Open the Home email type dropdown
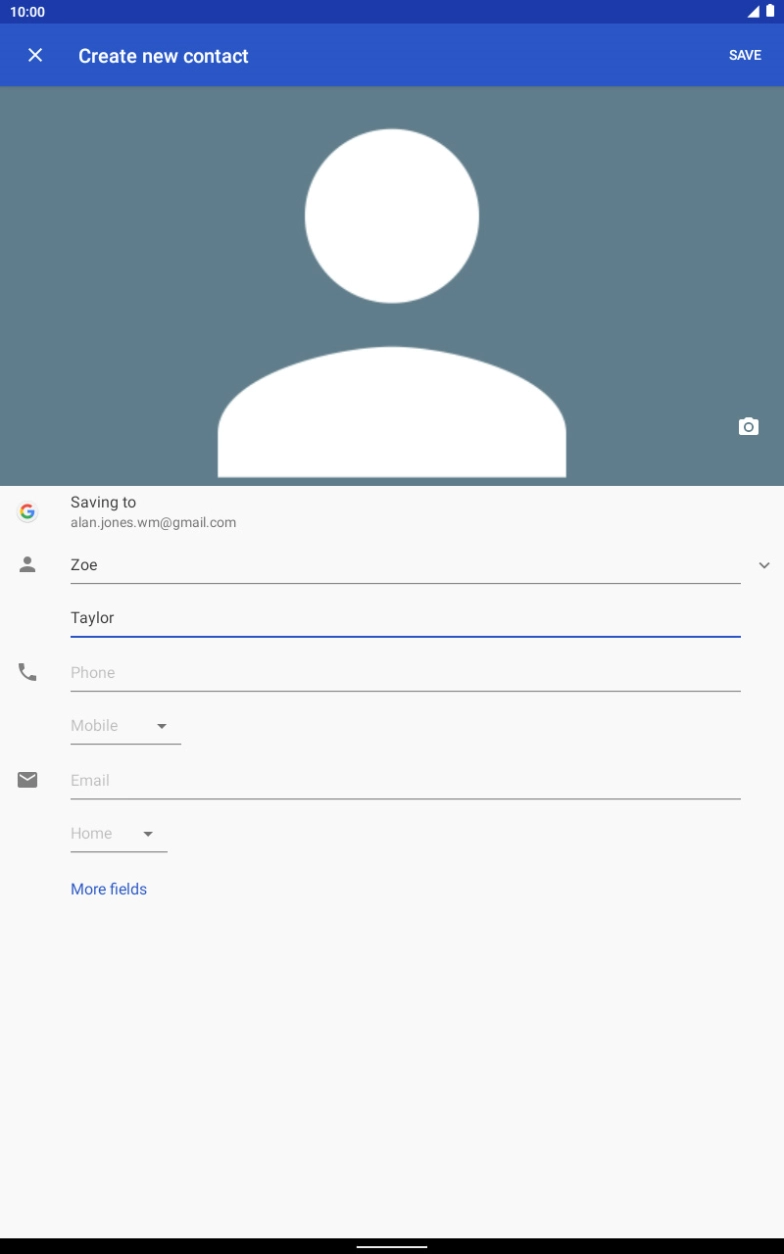Image resolution: width=784 pixels, height=1254 pixels. (x=117, y=834)
